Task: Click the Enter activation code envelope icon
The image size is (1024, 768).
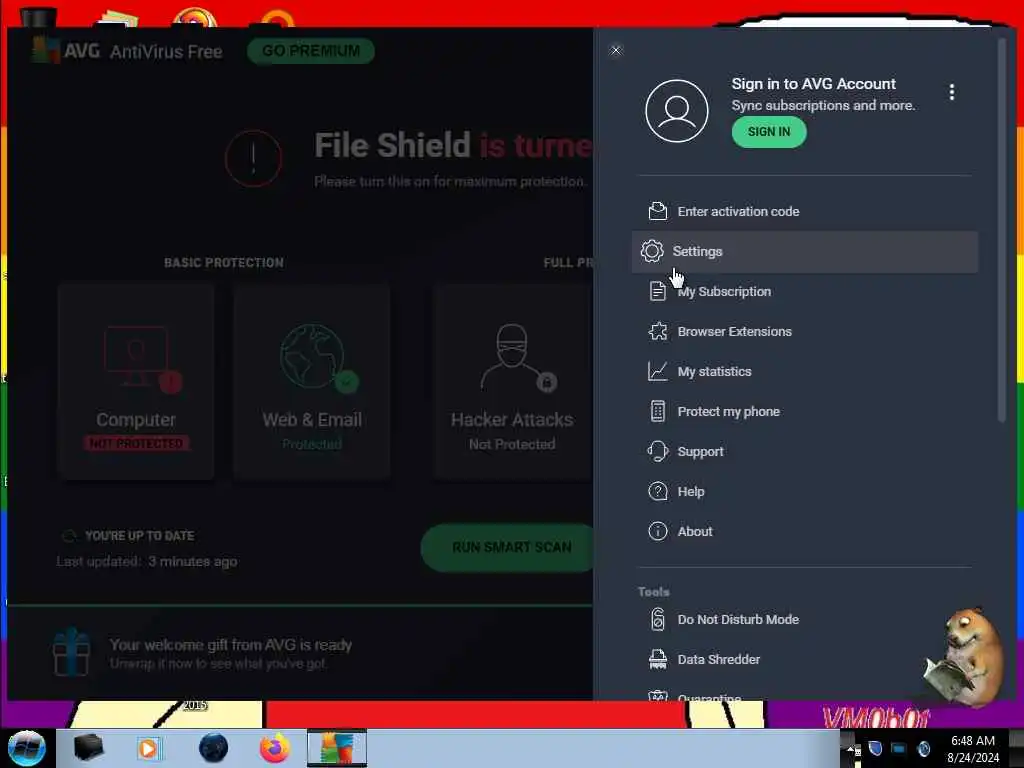Action: coord(658,211)
